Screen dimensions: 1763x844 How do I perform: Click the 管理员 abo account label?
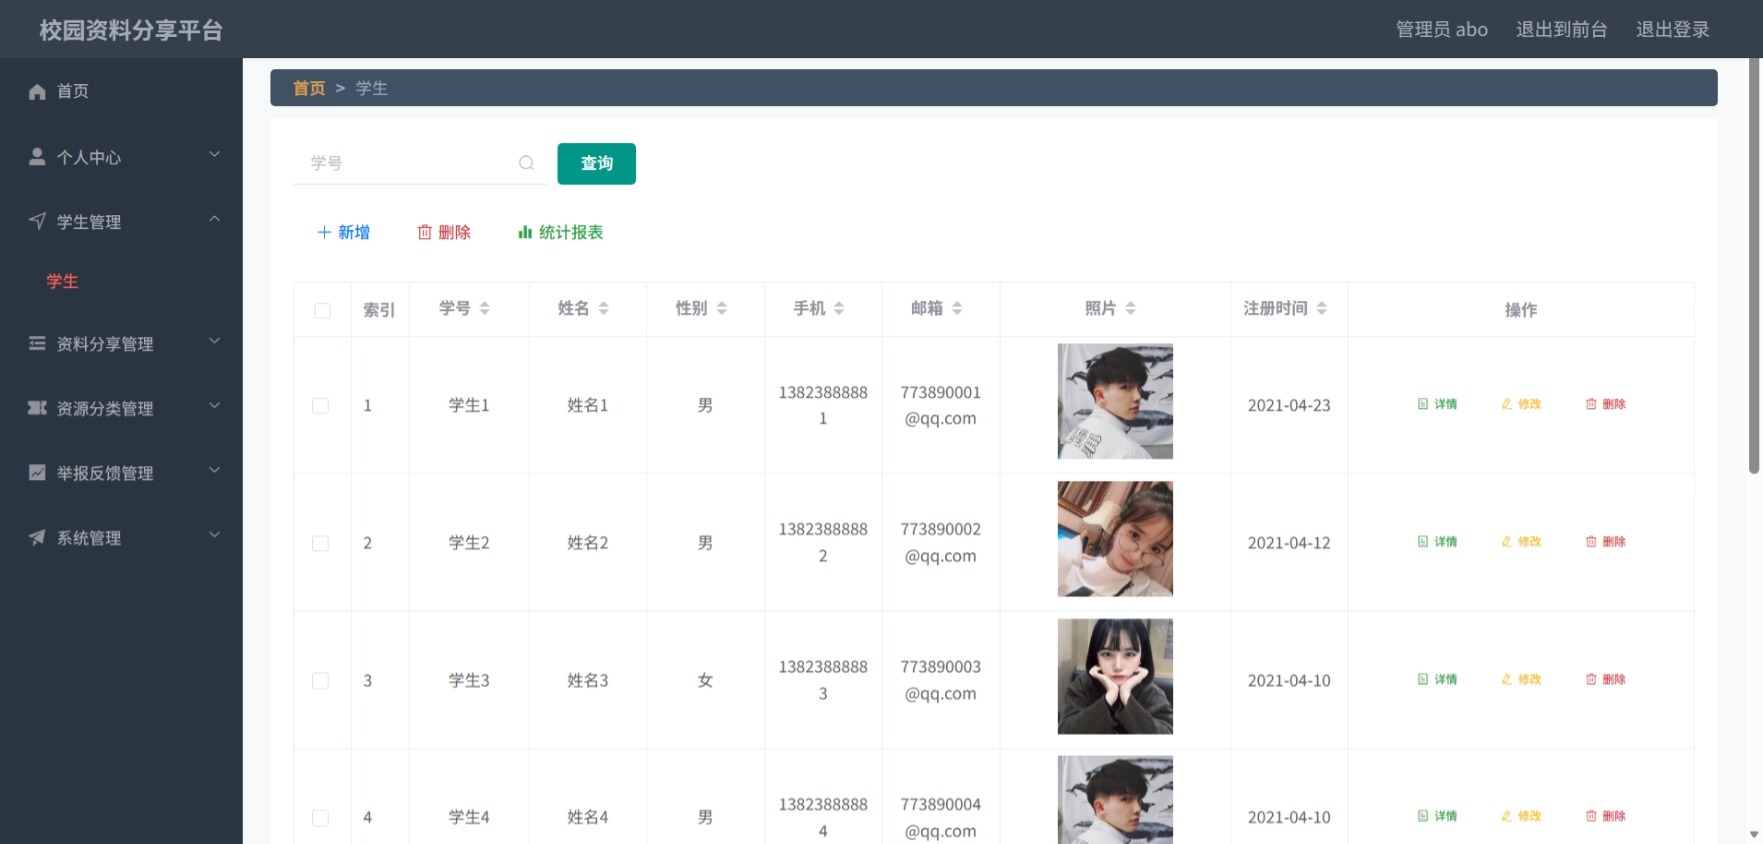tap(1442, 29)
